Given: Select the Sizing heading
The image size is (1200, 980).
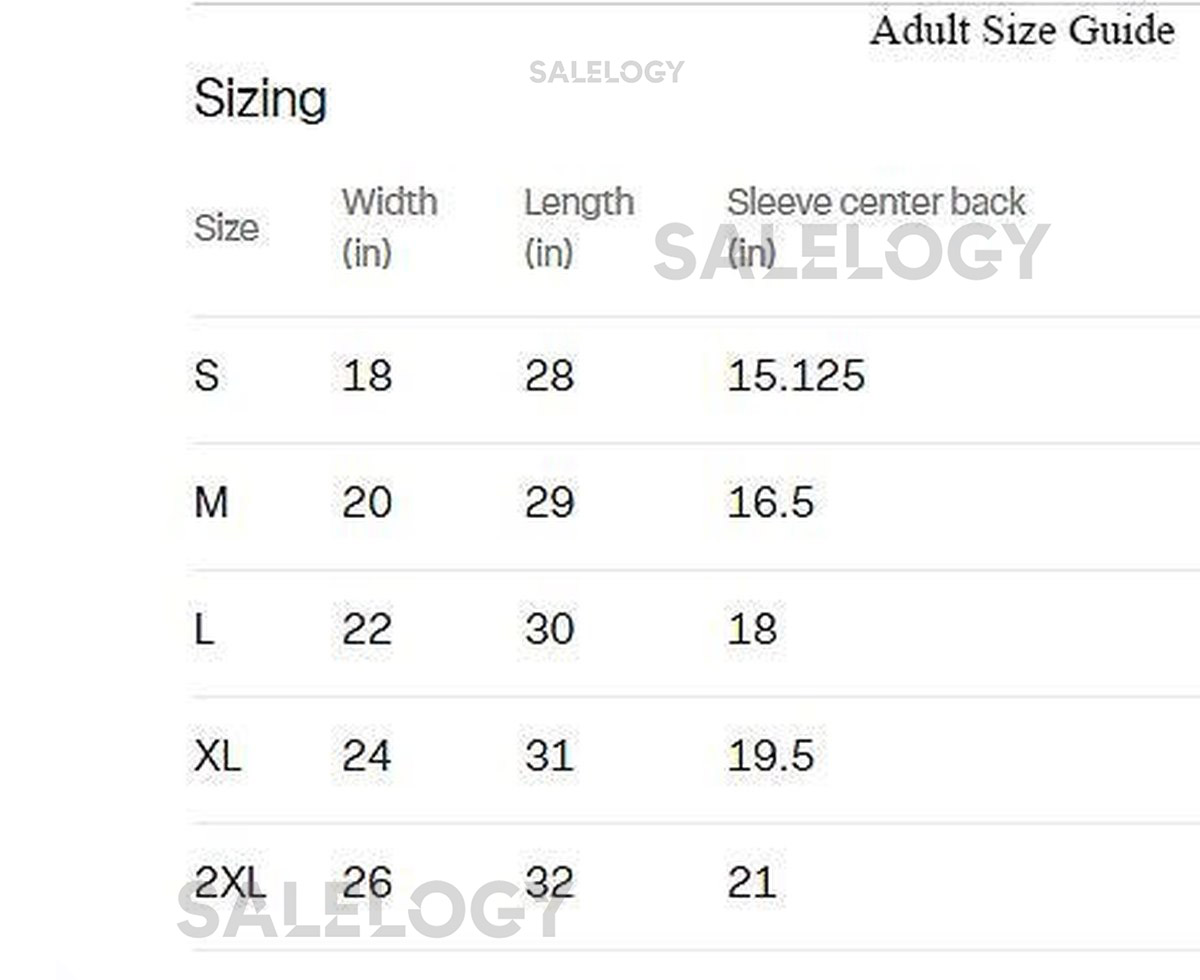Looking at the screenshot, I should pos(260,99).
